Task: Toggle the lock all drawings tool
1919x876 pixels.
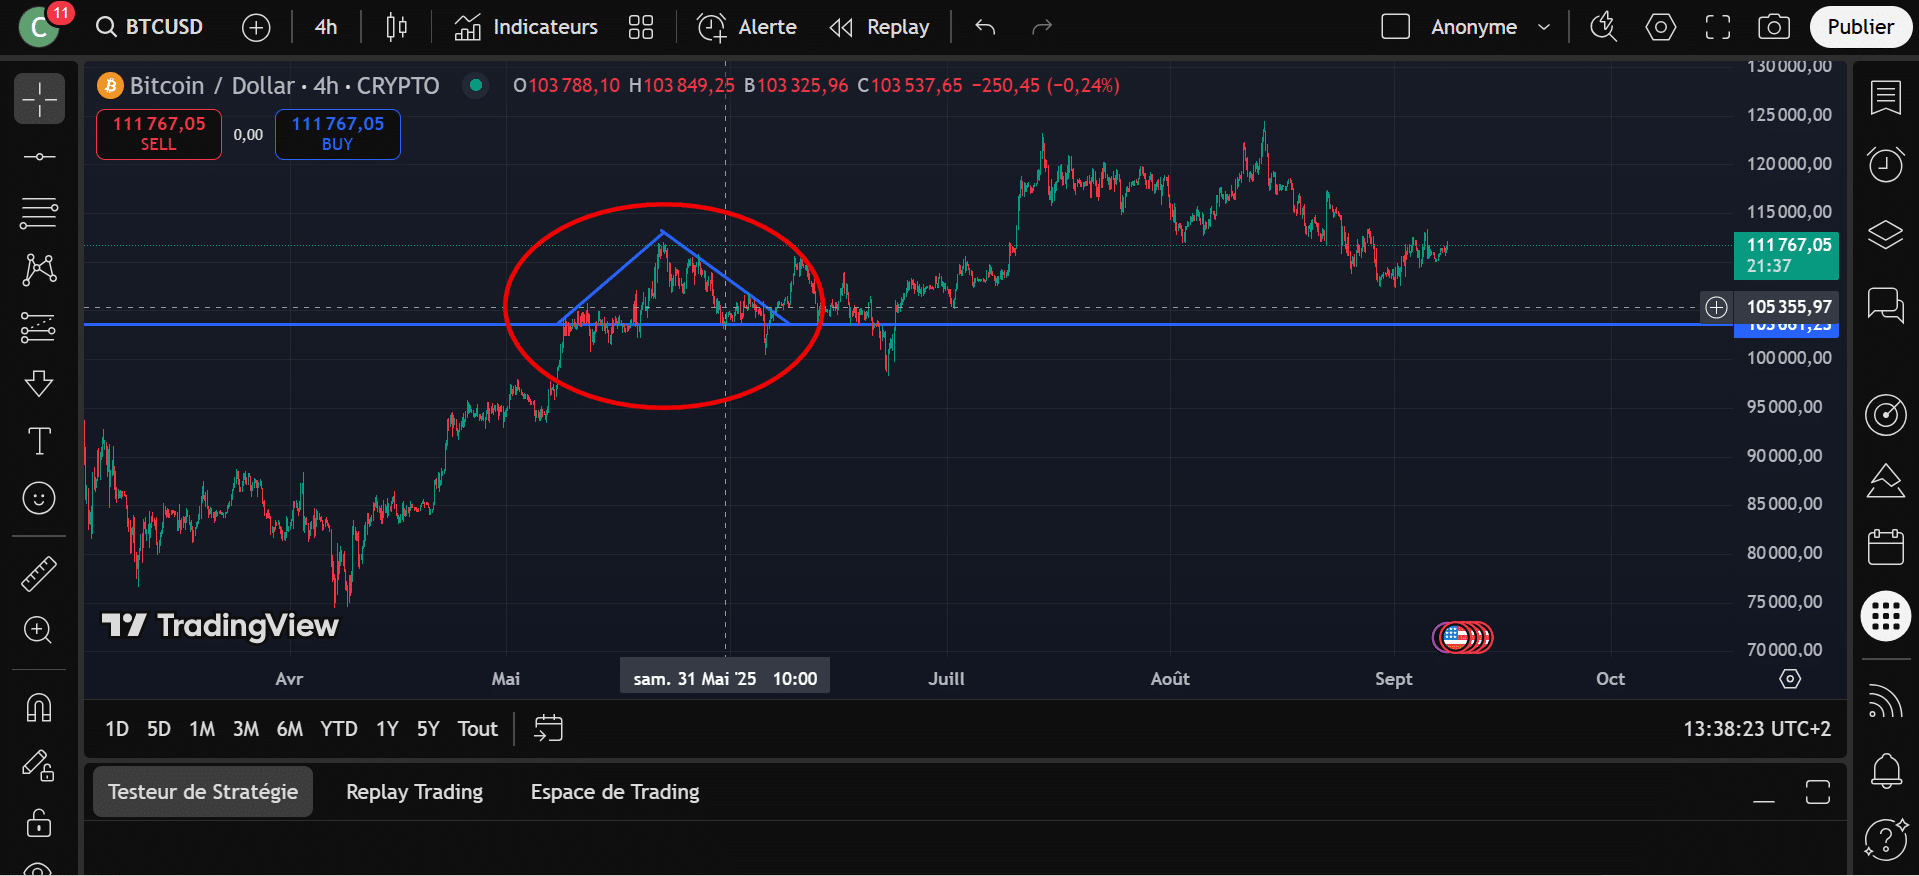Action: point(39,823)
